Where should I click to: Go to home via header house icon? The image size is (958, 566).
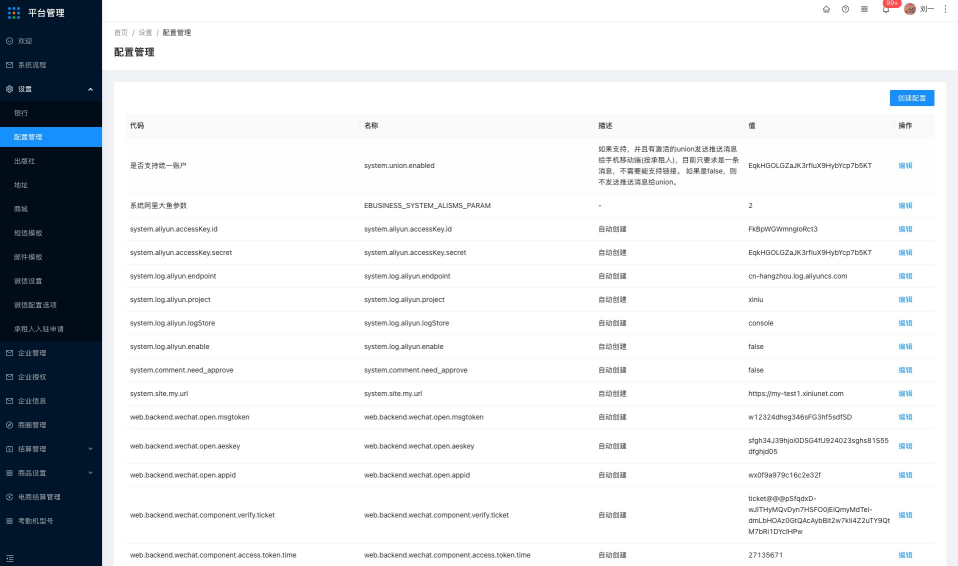point(826,9)
